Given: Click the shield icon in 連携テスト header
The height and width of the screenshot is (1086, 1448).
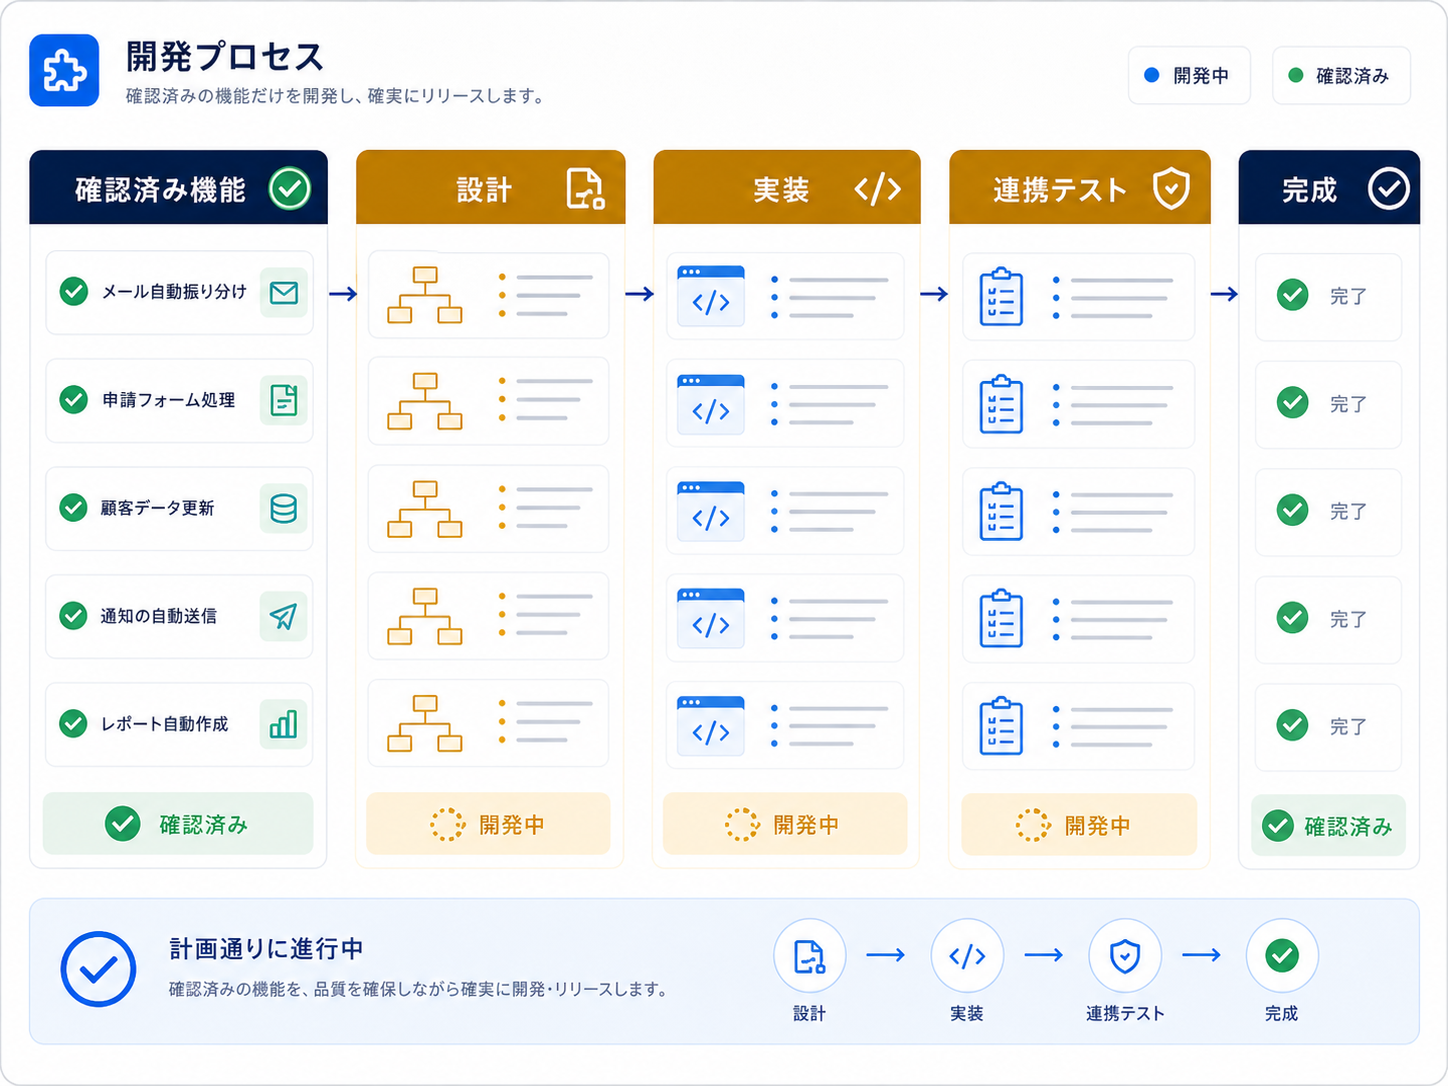Looking at the screenshot, I should coord(1171,188).
